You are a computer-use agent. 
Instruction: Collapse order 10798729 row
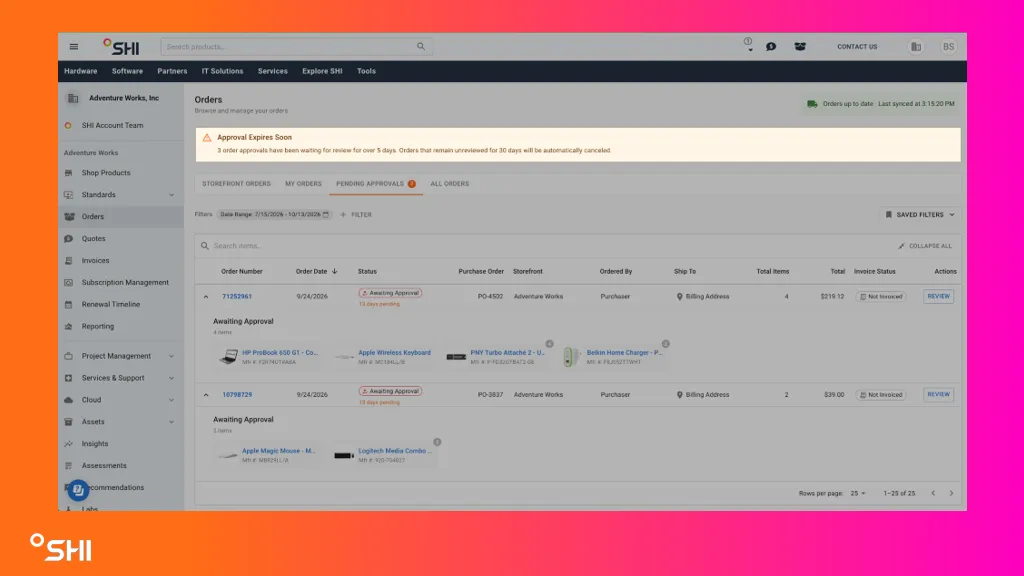tap(206, 394)
